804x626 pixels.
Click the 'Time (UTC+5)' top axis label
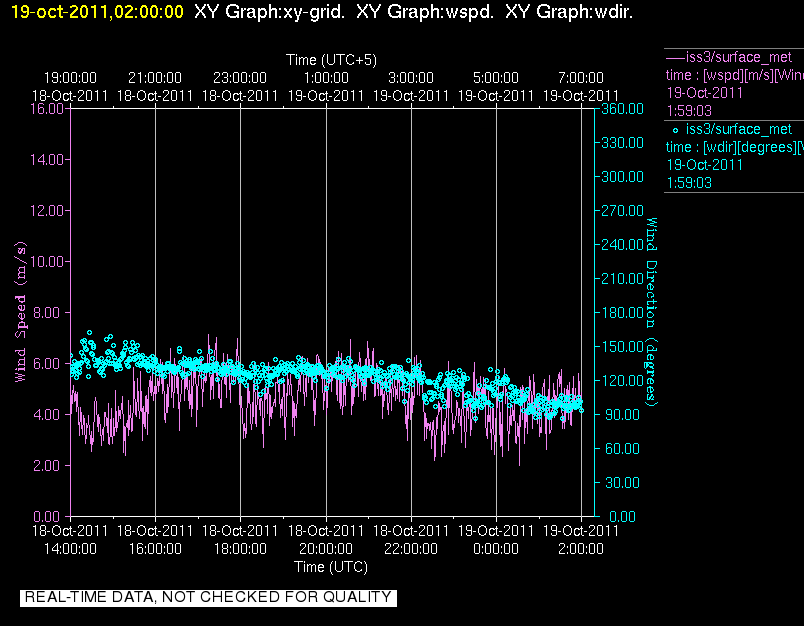[x=331, y=60]
